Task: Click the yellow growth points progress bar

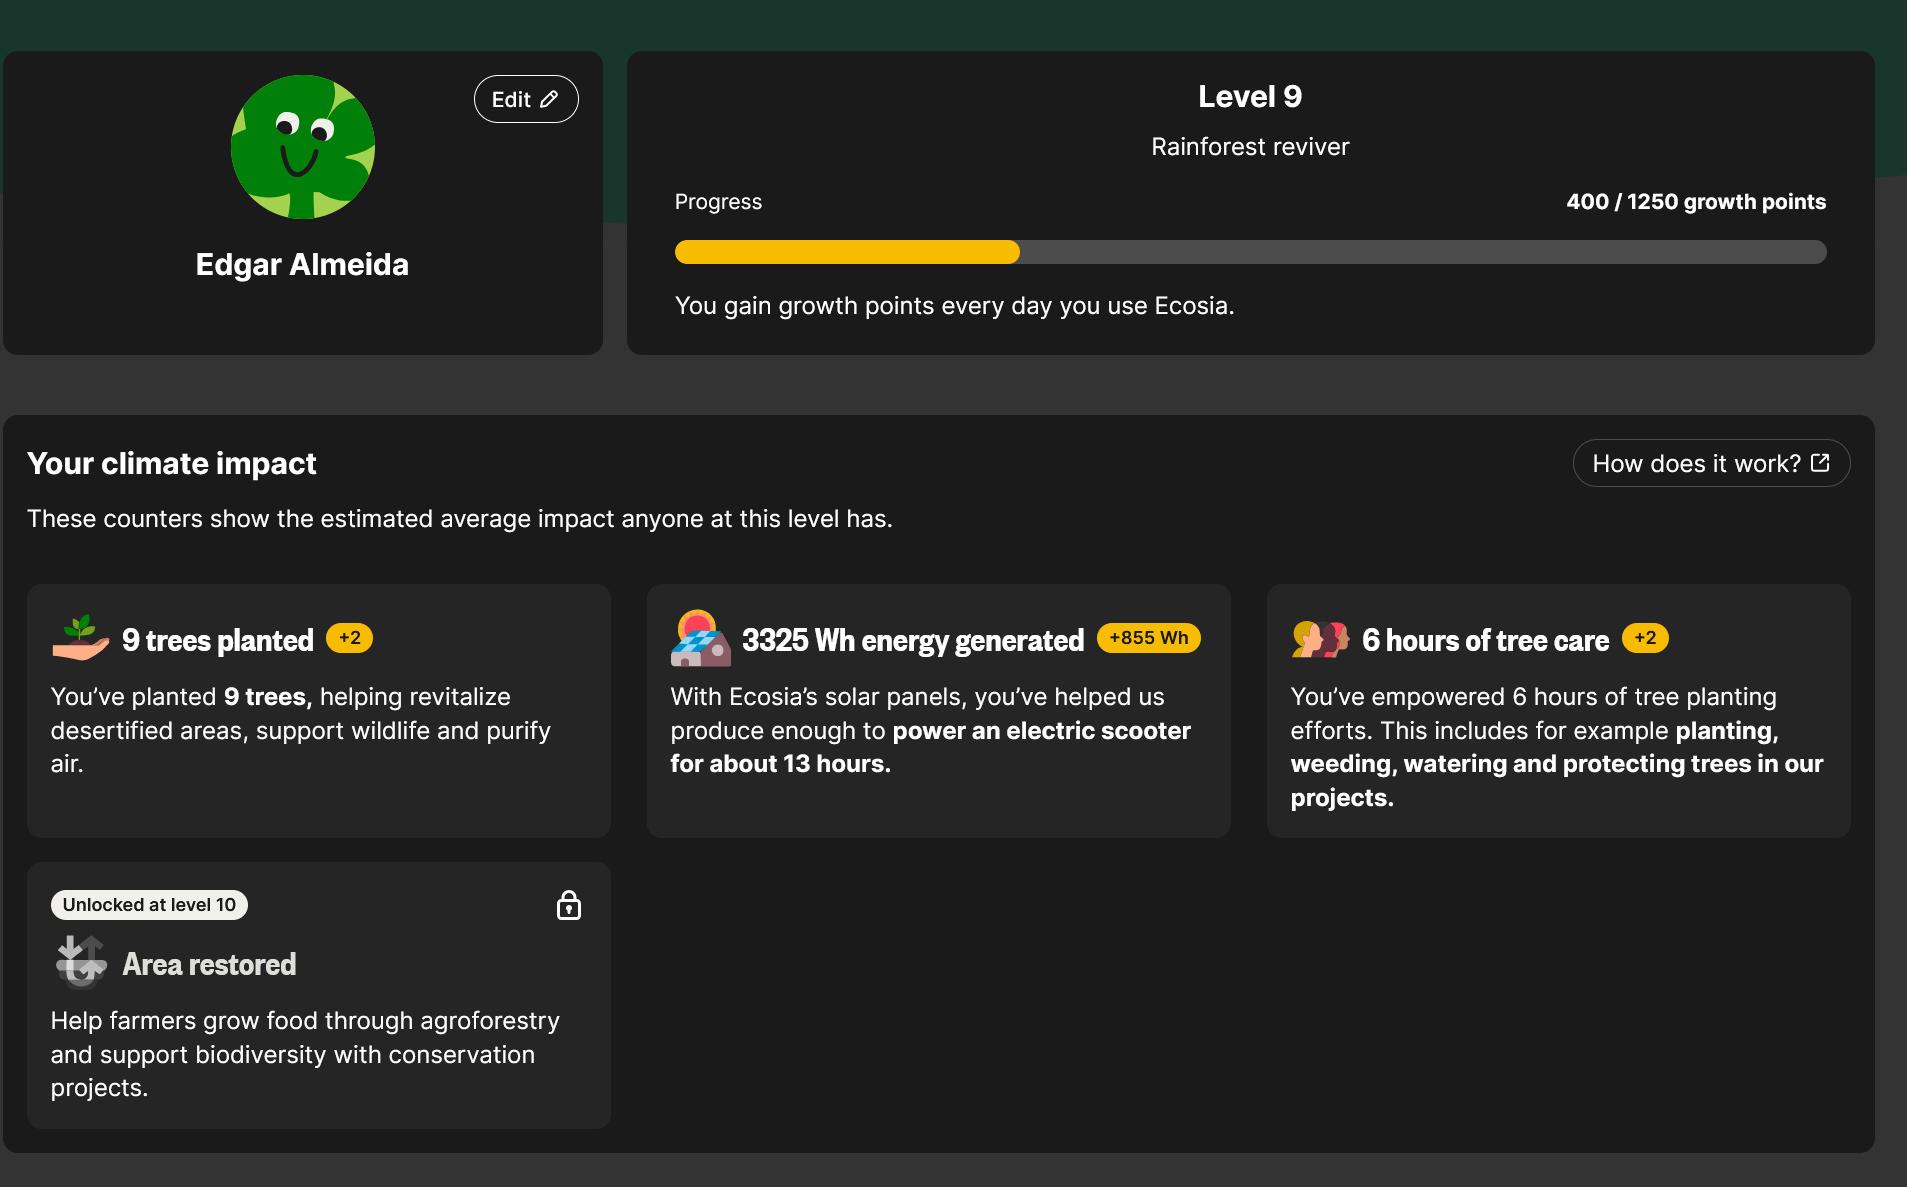Action: coord(847,252)
